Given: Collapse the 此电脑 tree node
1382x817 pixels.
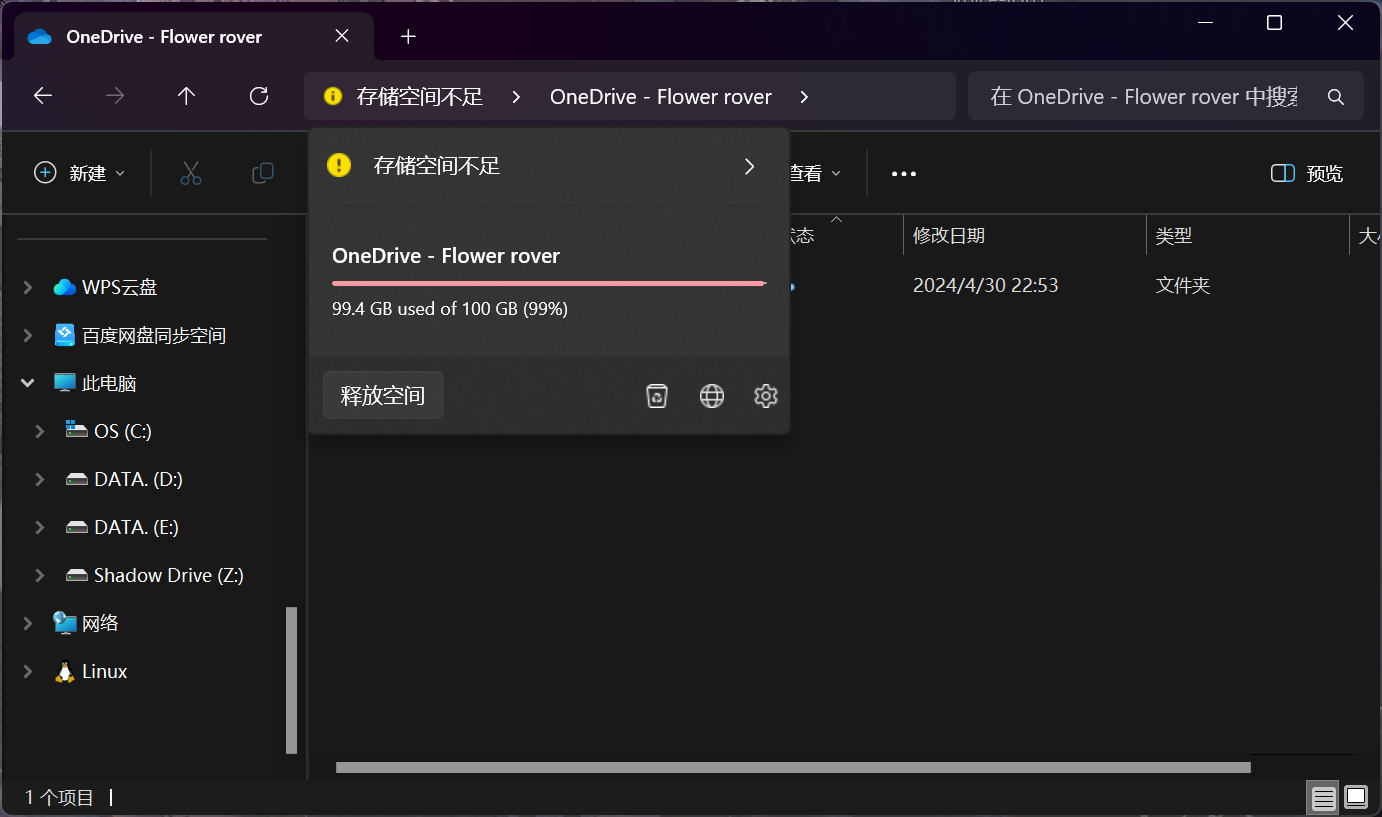Looking at the screenshot, I should pos(28,383).
